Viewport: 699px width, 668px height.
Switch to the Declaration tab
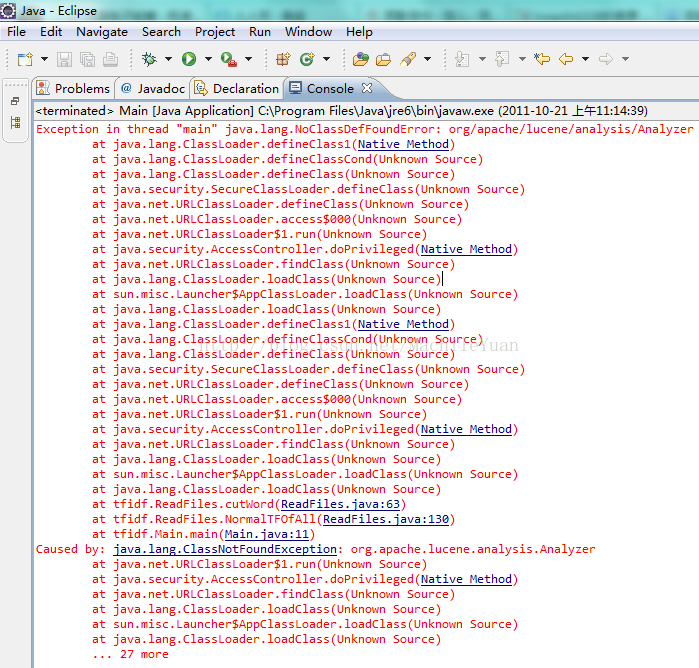(x=237, y=88)
